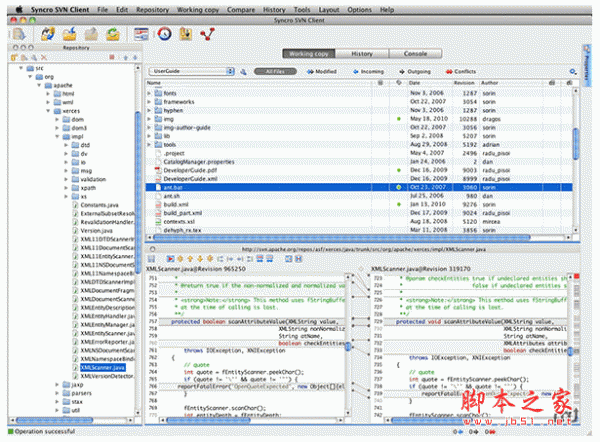Click the Show Annotation toolbar icon
The height and width of the screenshot is (442, 600).
coord(186,34)
